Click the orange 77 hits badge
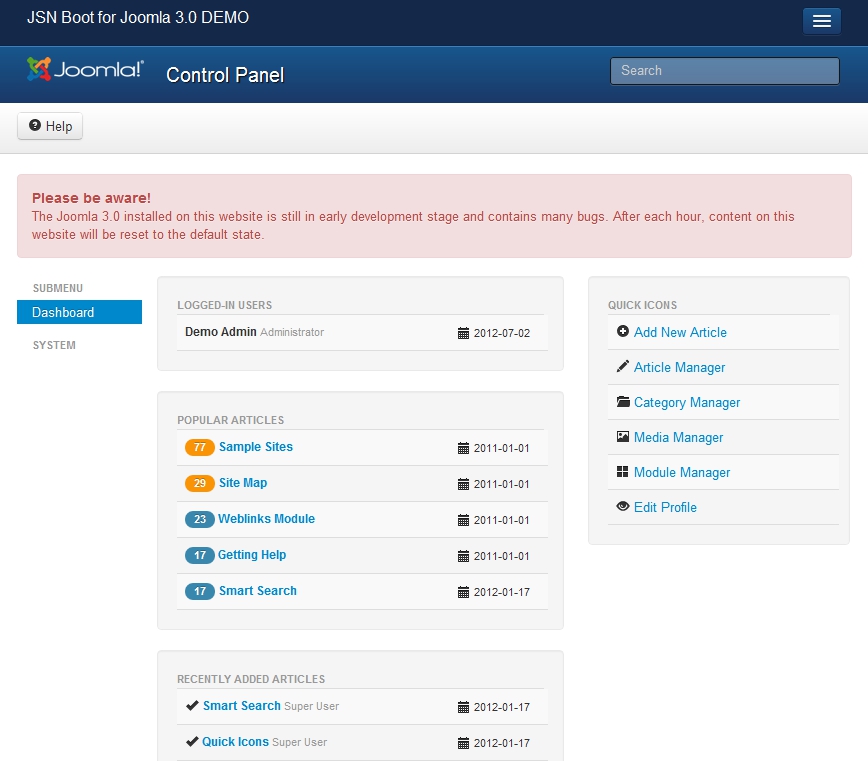 coord(200,447)
